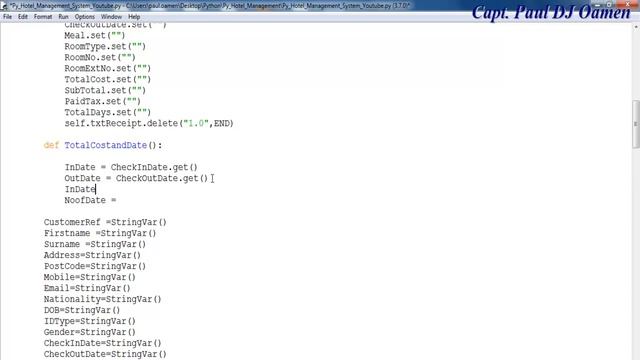Click on TotalCost.set("") line
This screenshot has height=360, width=640.
[108, 80]
